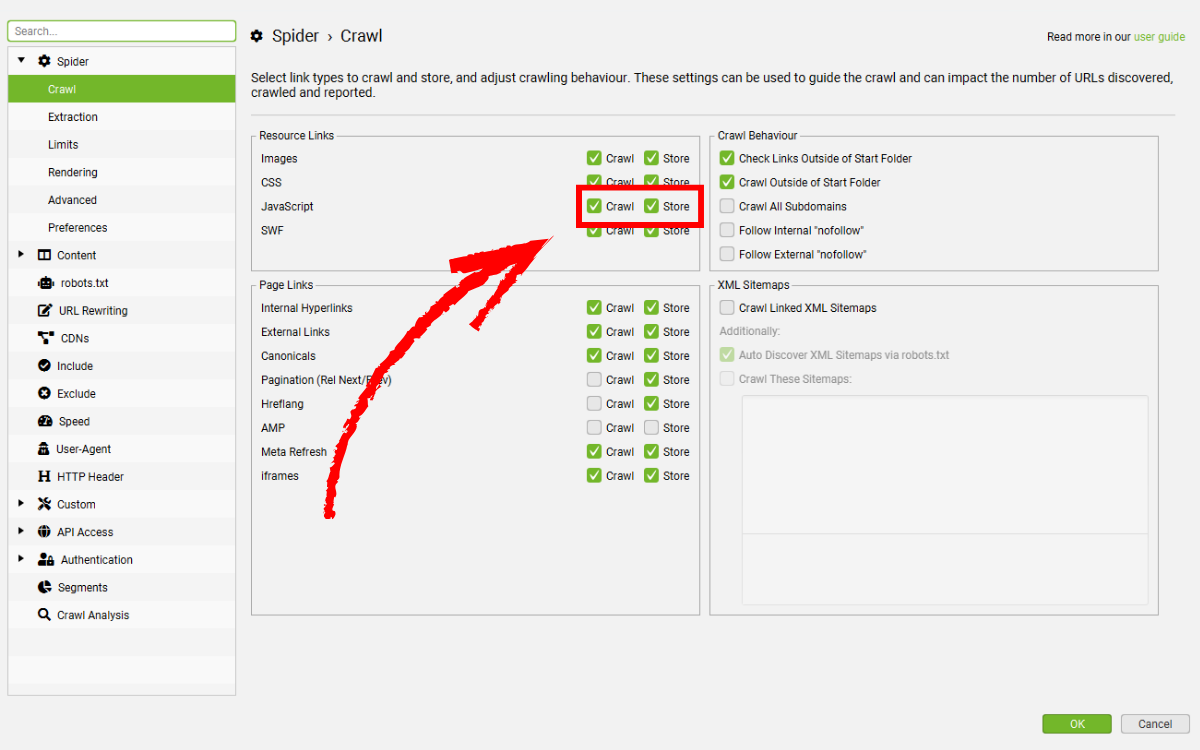1200x750 pixels.
Task: Expand the API Access section
Action: click(21, 532)
